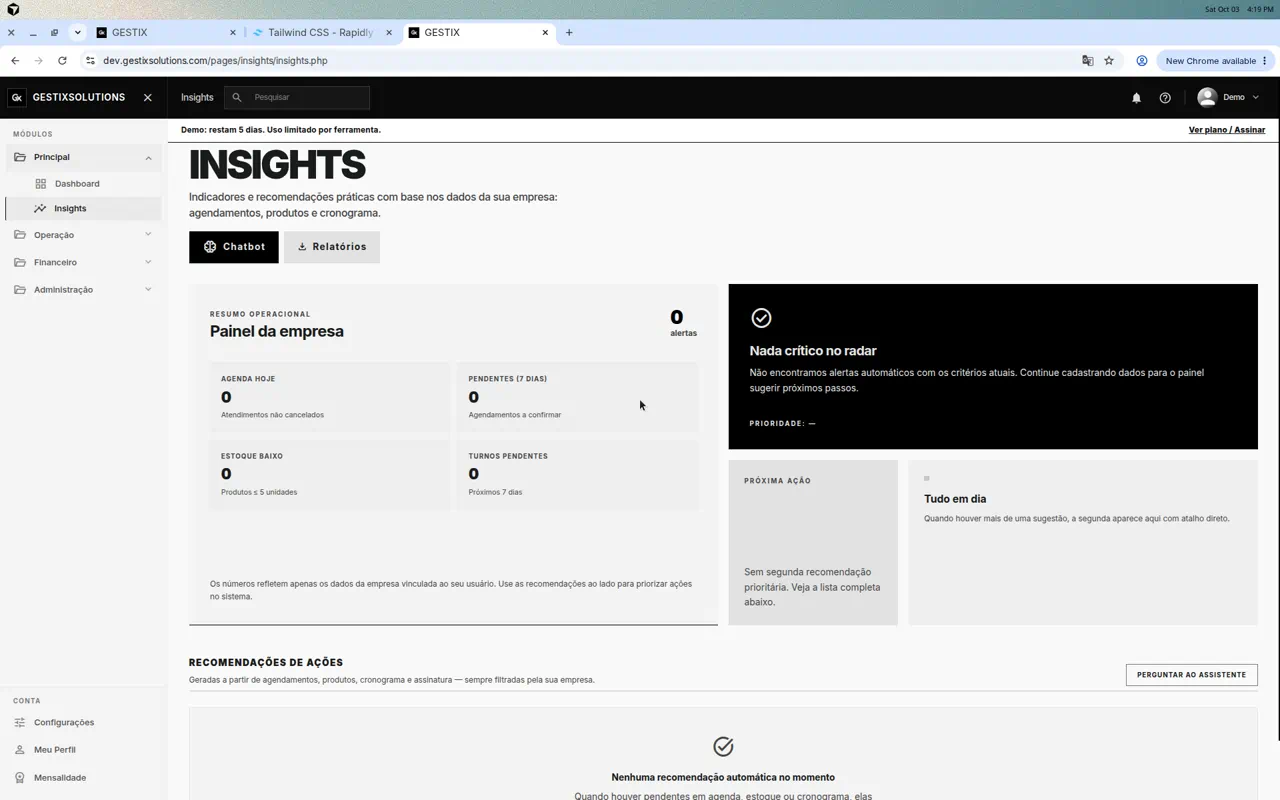Screen dimensions: 1280x800
Task: Close the active GESTIX browser tab
Action: tap(545, 32)
